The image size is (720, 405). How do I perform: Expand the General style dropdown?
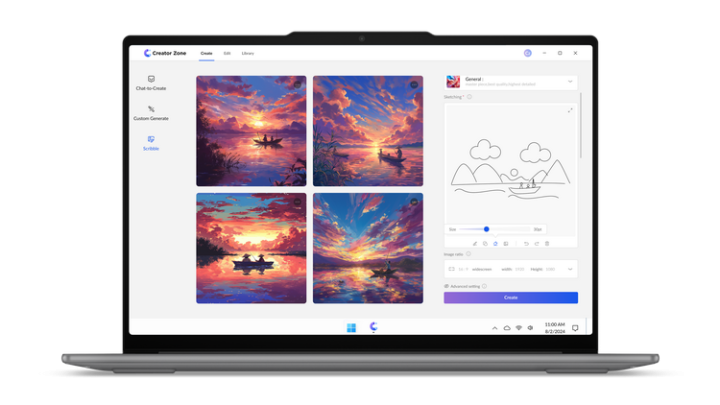coord(570,81)
